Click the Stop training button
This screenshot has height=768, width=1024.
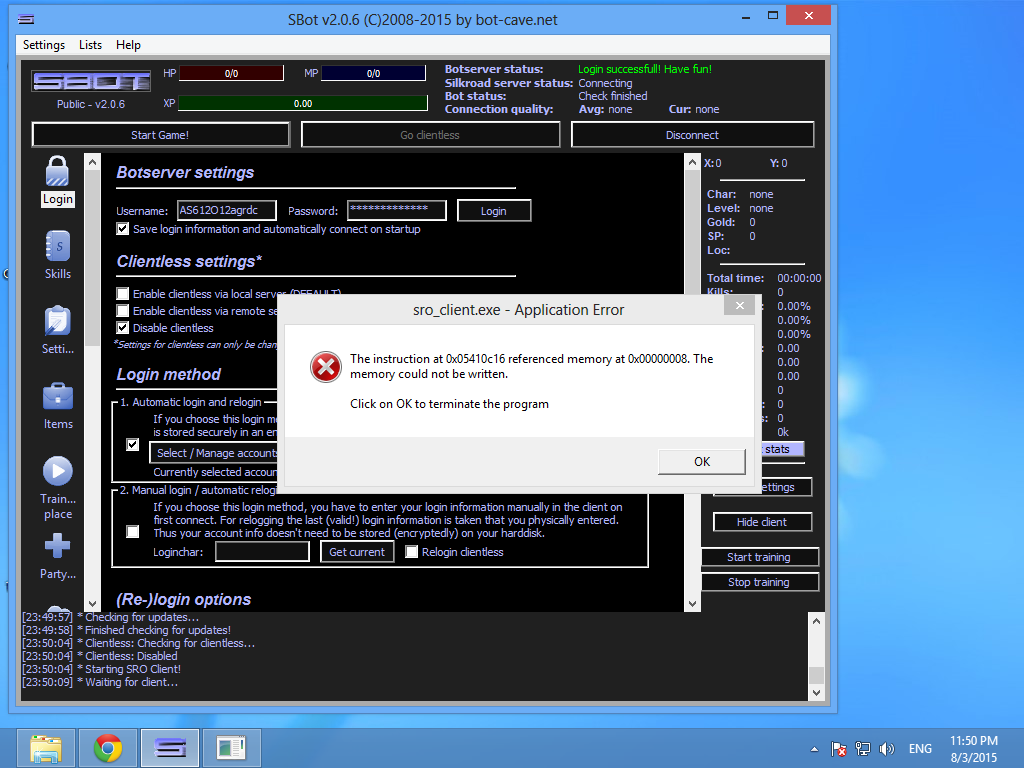coord(760,582)
